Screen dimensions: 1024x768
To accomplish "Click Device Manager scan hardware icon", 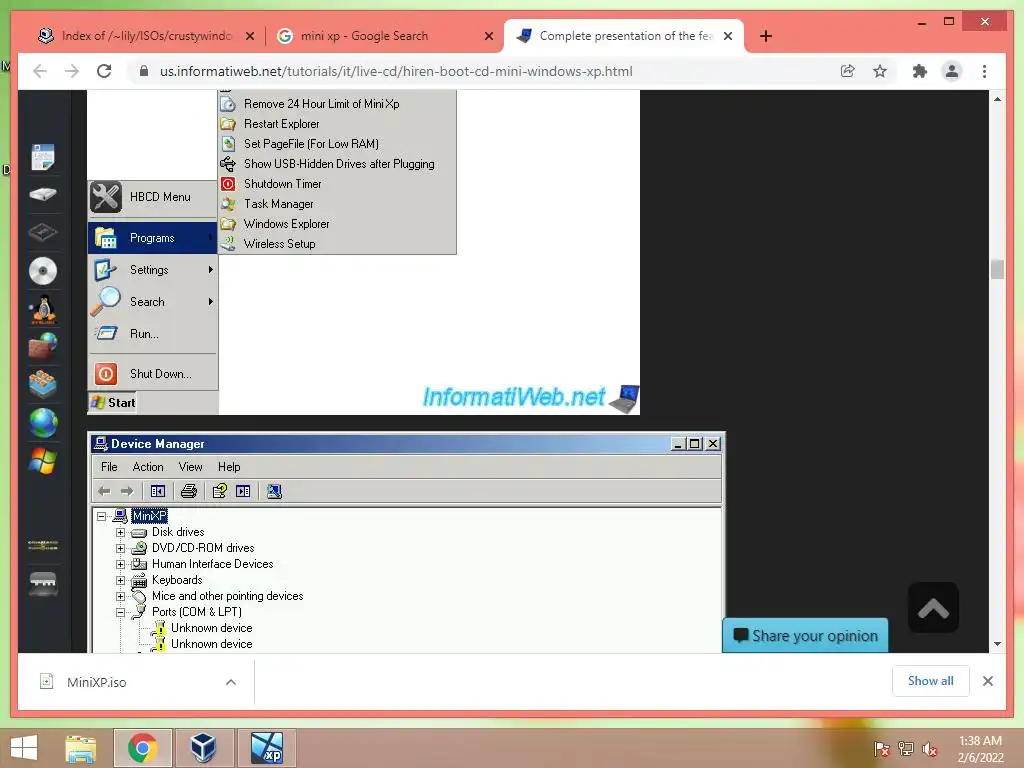I will 274,491.
